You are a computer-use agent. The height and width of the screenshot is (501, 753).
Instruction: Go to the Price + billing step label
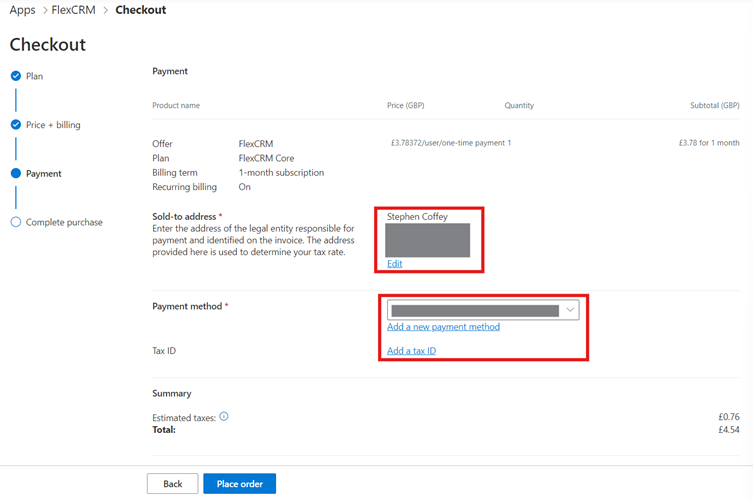pyautogui.click(x=53, y=125)
